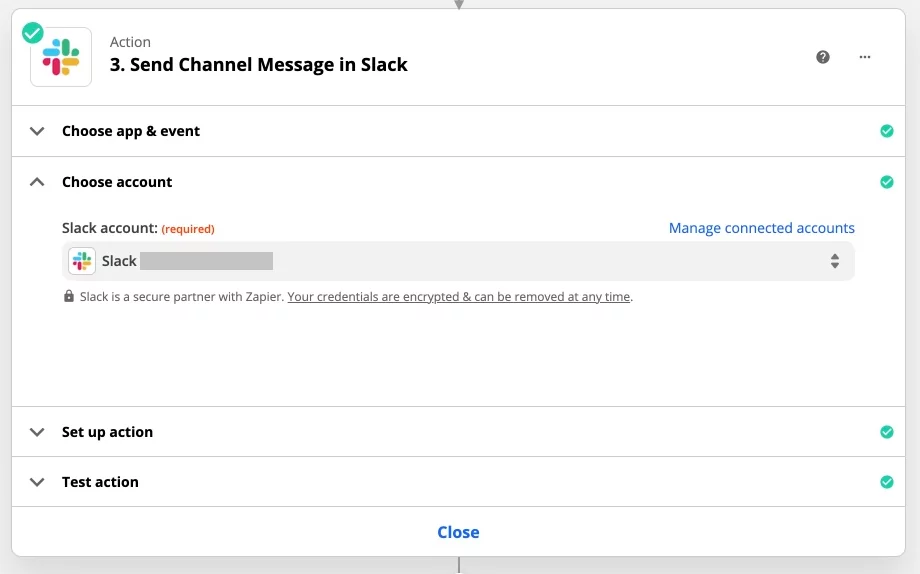Viewport: 920px width, 574px height.
Task: Click the Slack app logo in header
Action: pyautogui.click(x=61, y=57)
